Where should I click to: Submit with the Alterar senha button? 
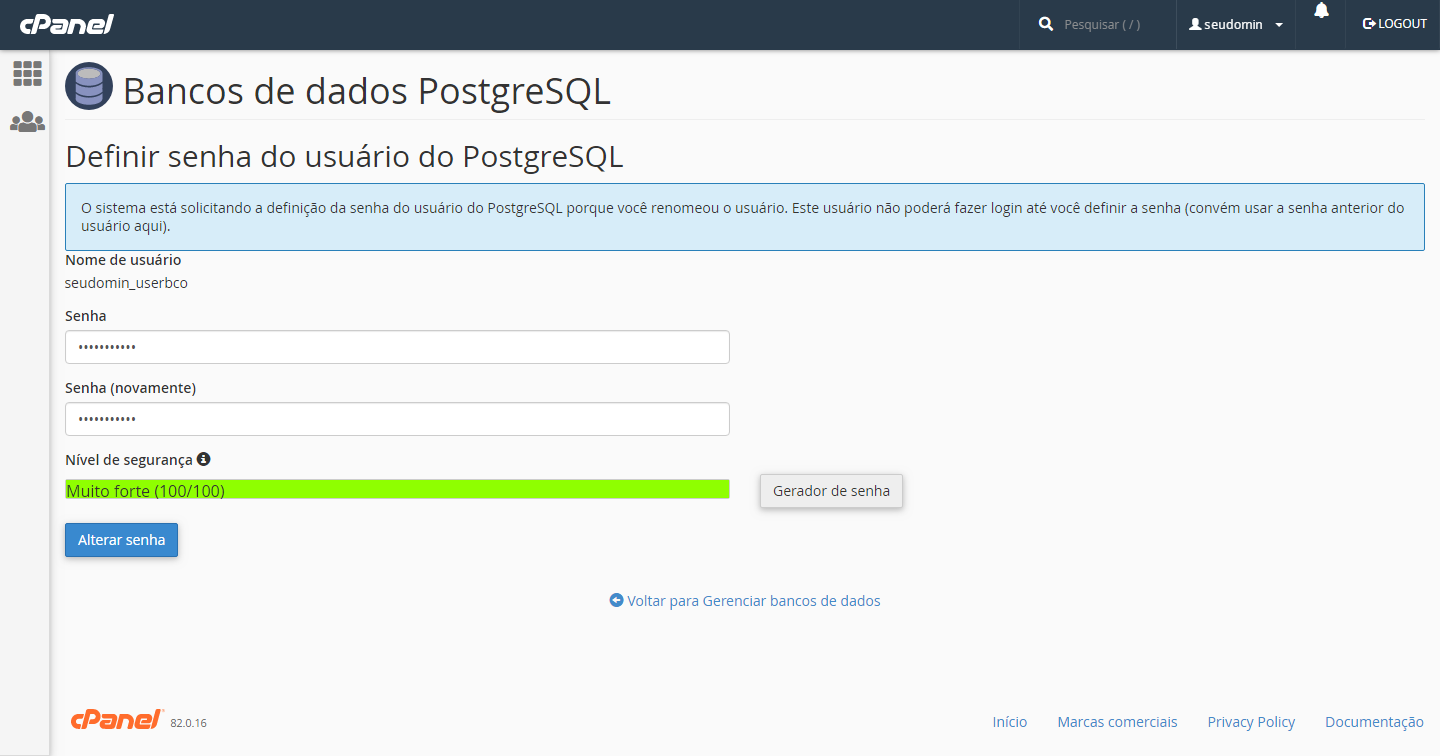pos(121,540)
